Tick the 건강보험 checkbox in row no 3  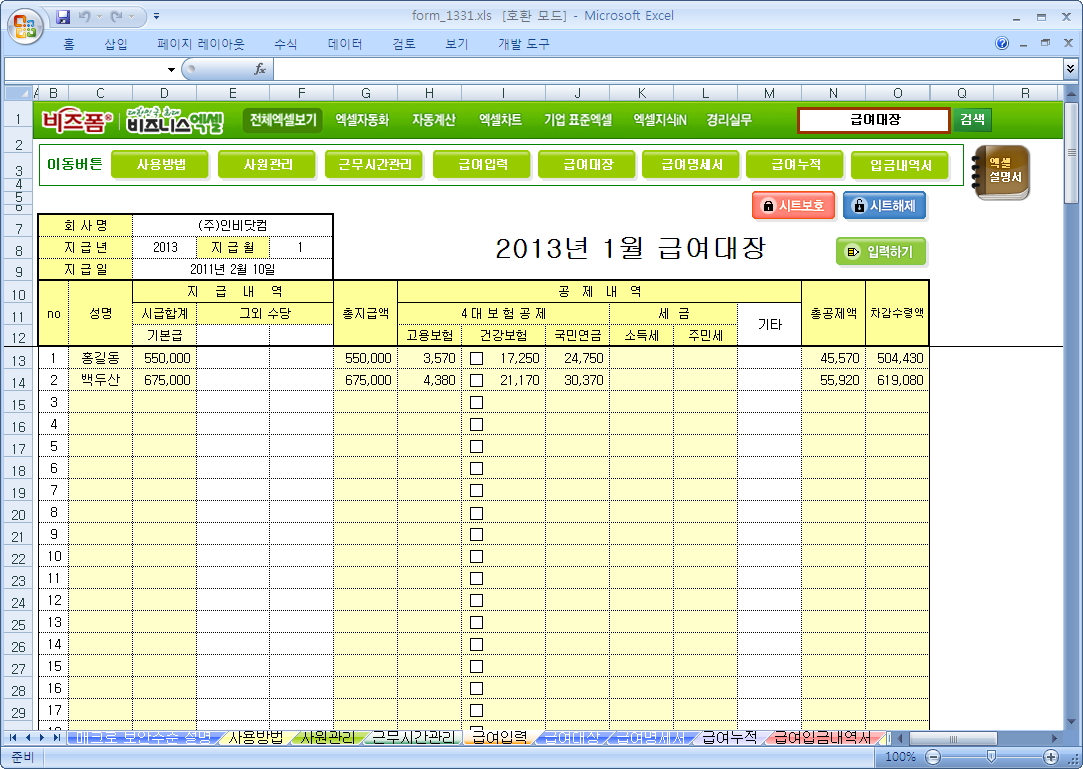click(x=477, y=402)
